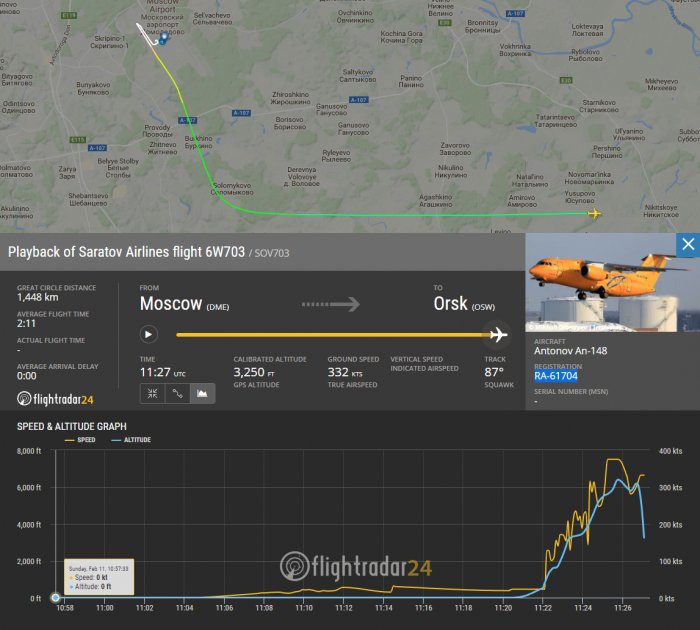Close the flight playback panel

click(x=687, y=245)
